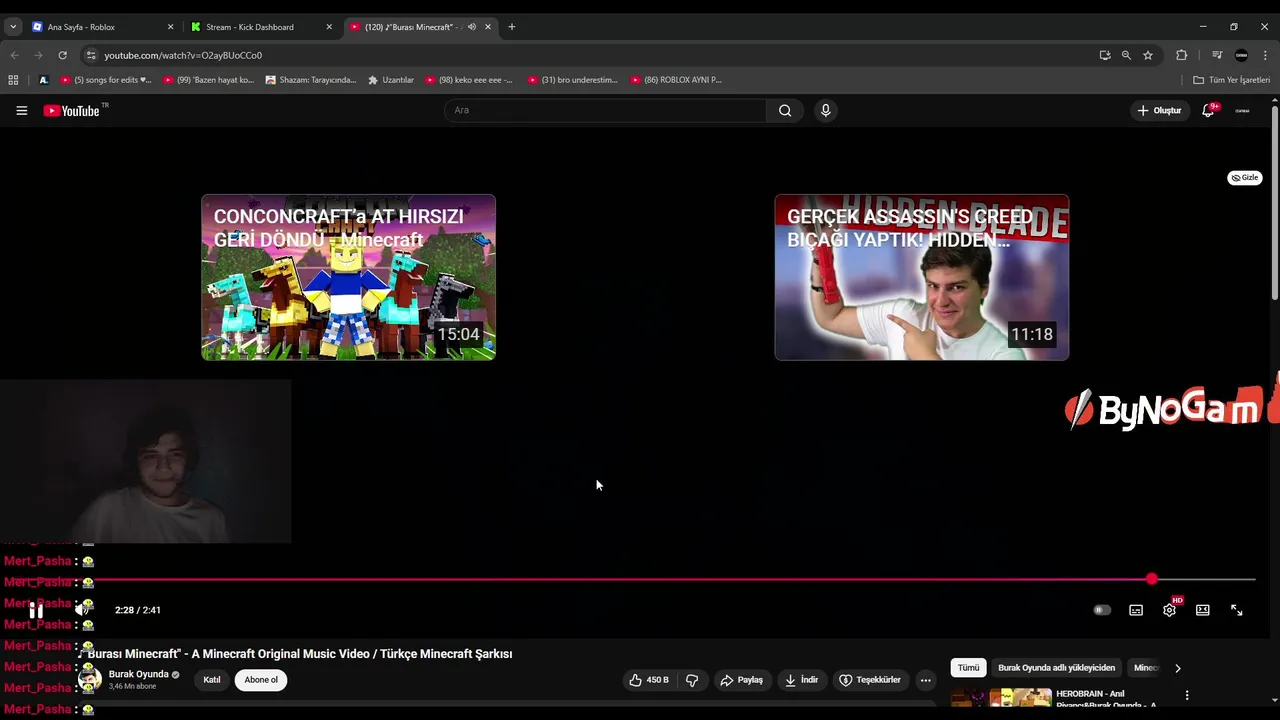Open CONCONCRAFT'a AT HIRSIZI end screen video
The width and height of the screenshot is (1280, 720).
click(348, 277)
